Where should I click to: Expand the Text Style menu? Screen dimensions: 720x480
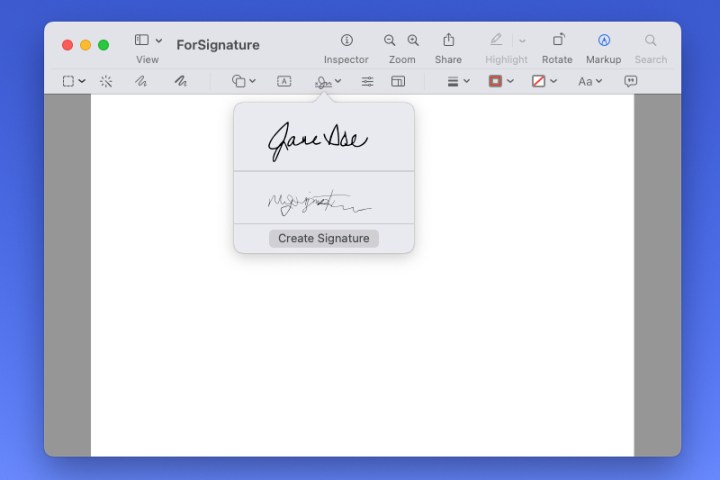pyautogui.click(x=589, y=81)
